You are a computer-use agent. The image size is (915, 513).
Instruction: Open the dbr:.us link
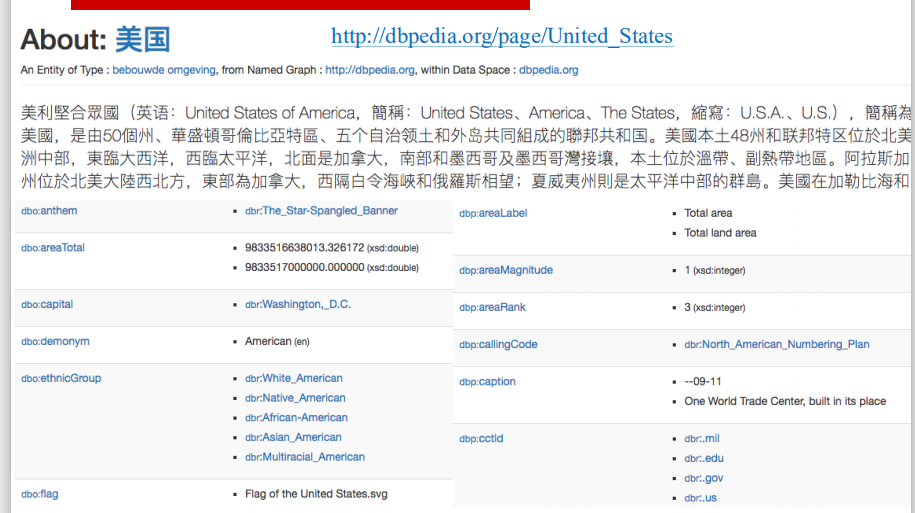pos(700,498)
